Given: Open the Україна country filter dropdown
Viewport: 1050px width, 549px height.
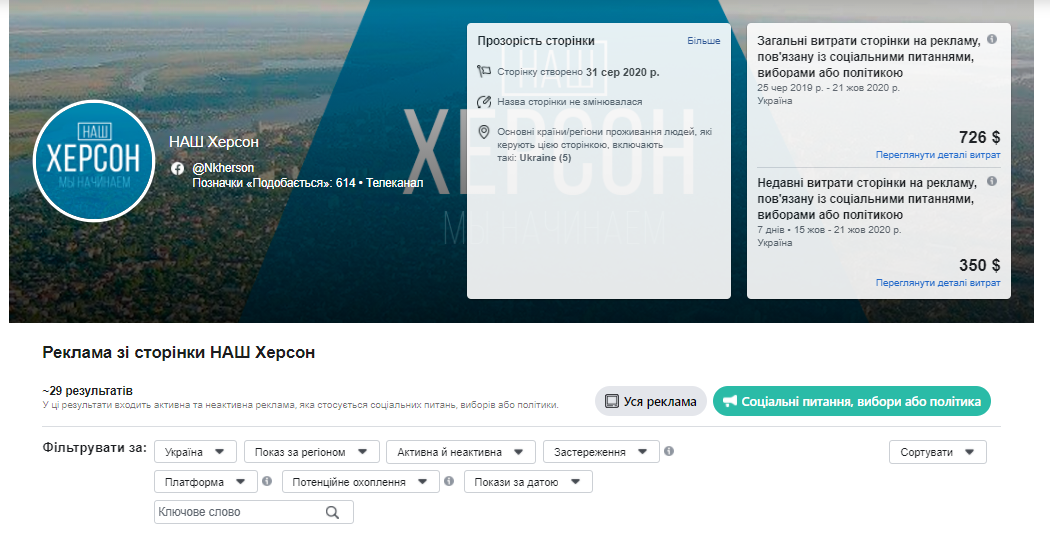Looking at the screenshot, I should 196,452.
